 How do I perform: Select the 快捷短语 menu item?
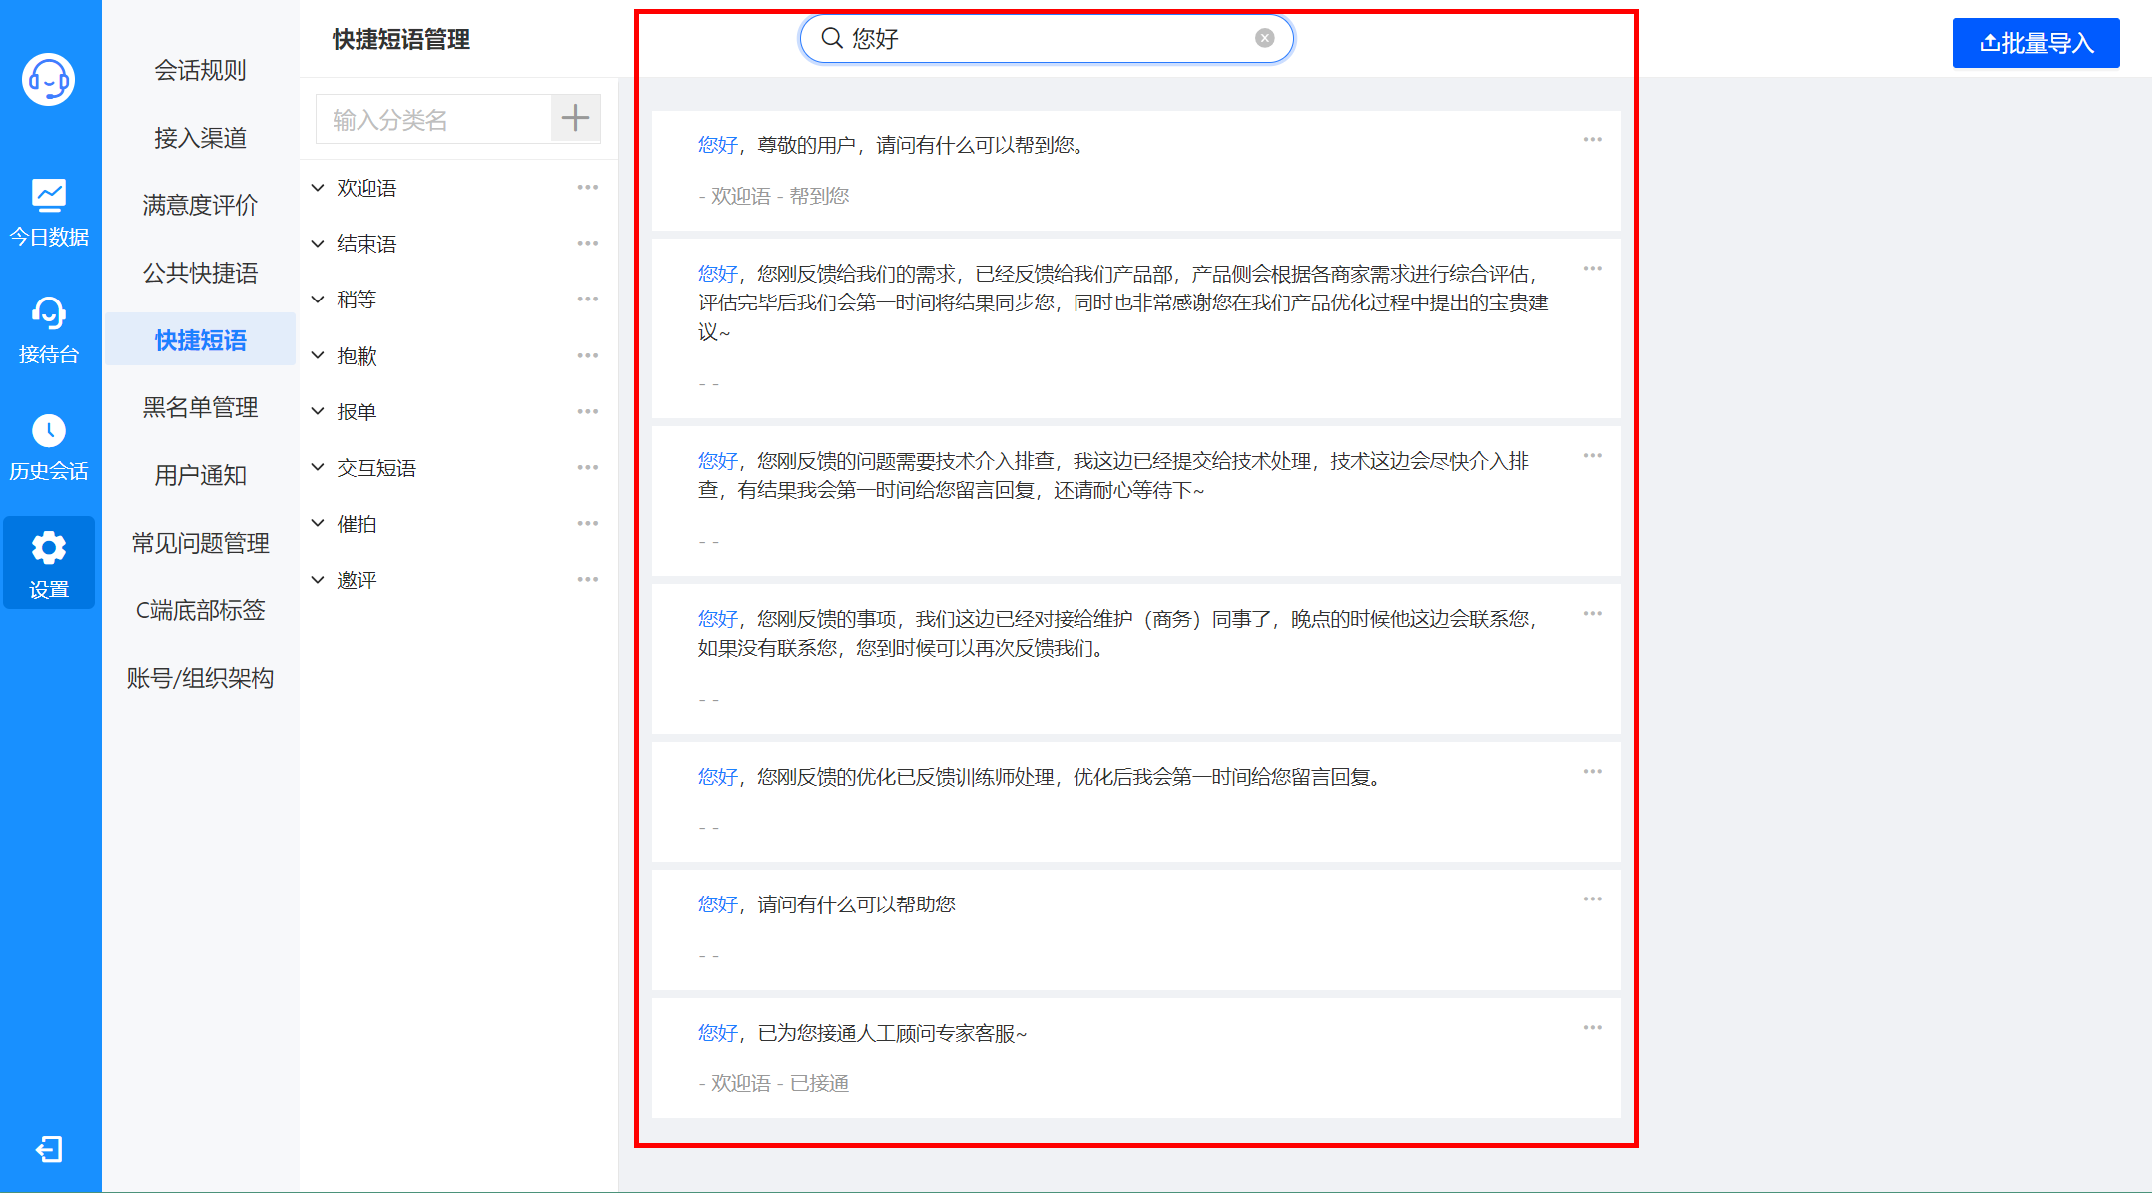click(x=200, y=340)
